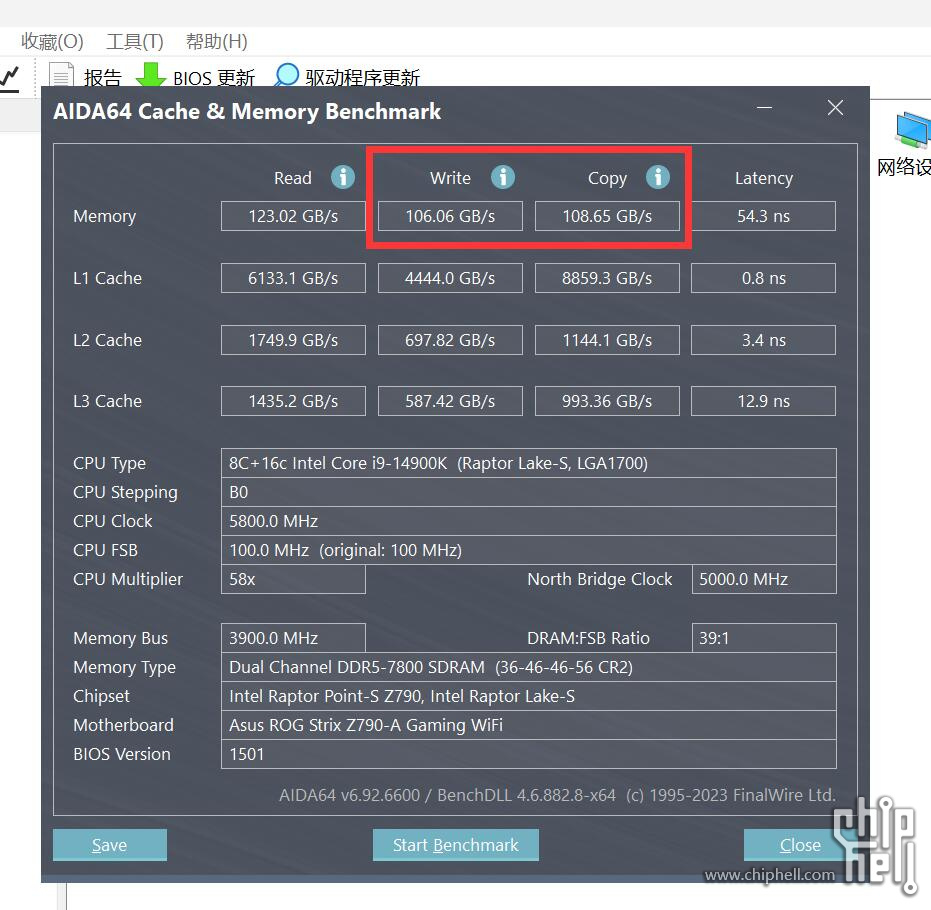Click the Motherboard label

click(124, 725)
